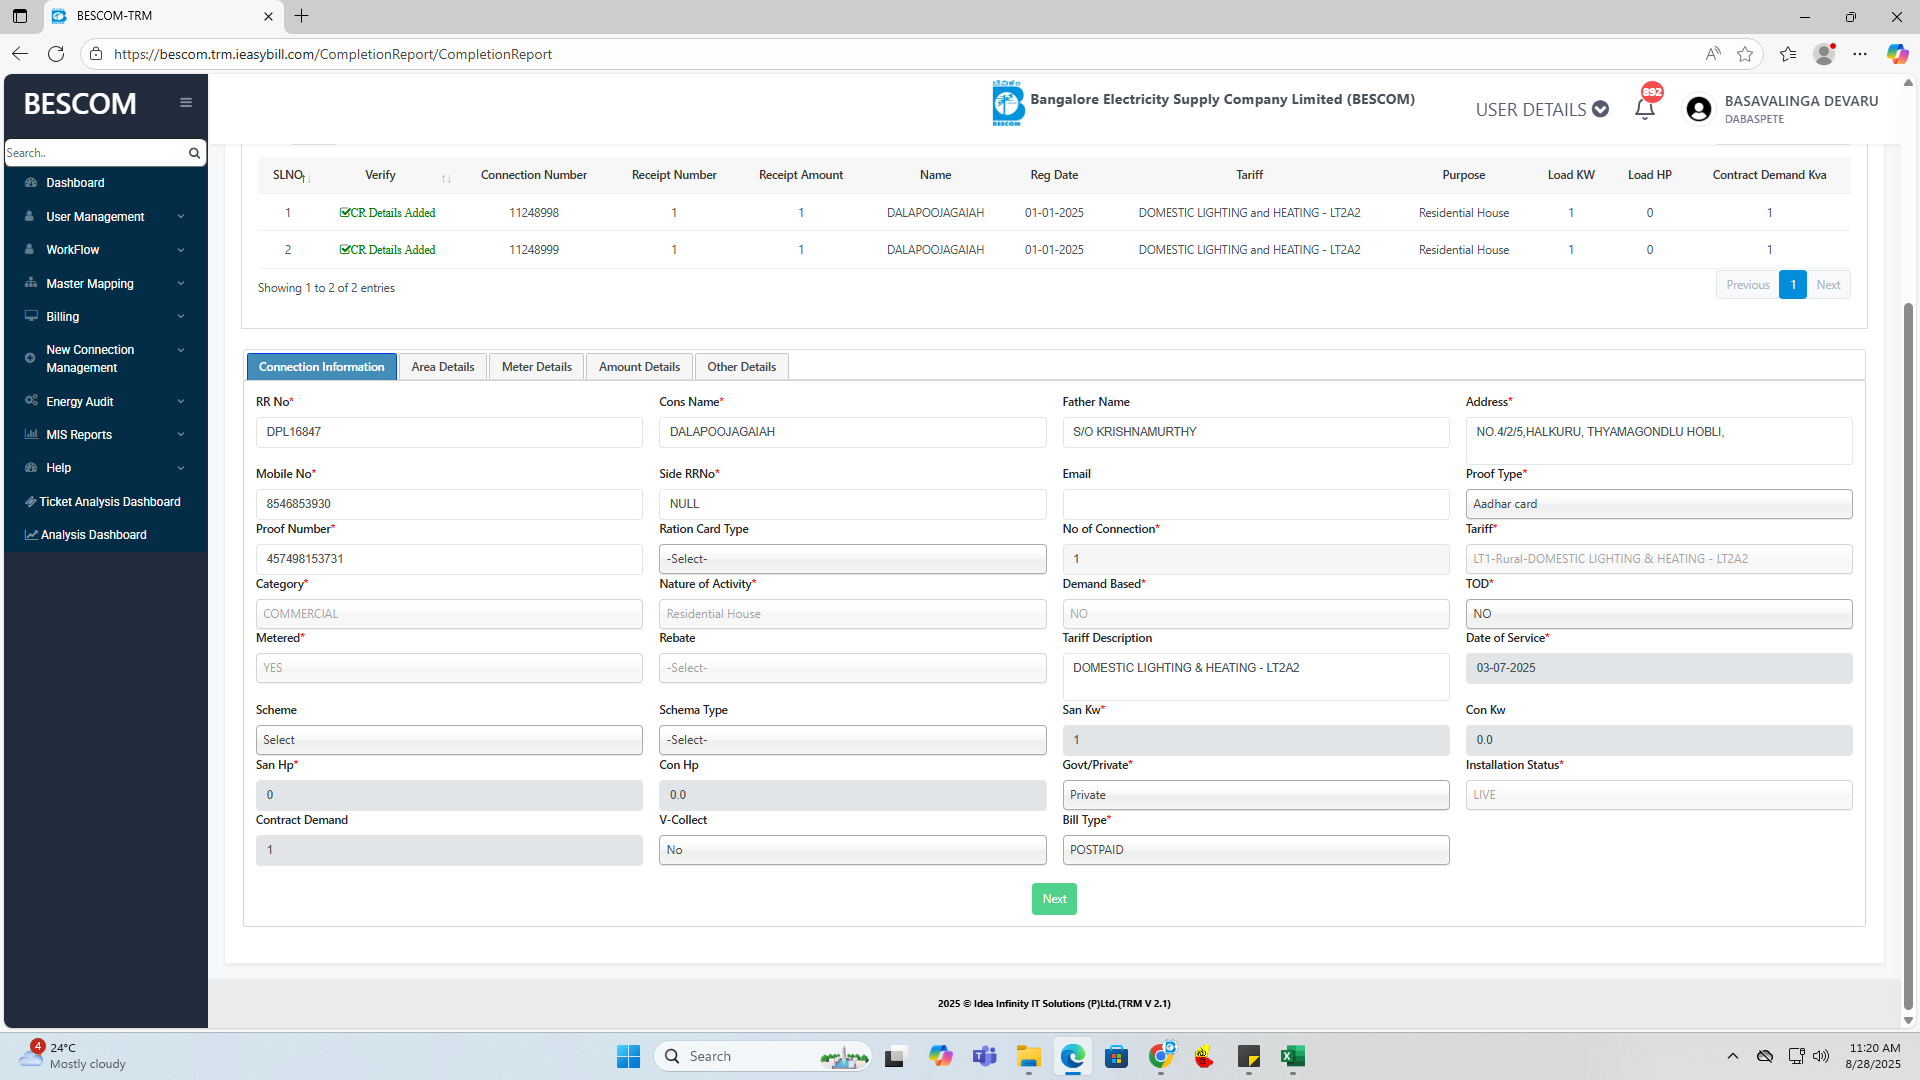Switch to the Meter Details tab

click(x=536, y=367)
